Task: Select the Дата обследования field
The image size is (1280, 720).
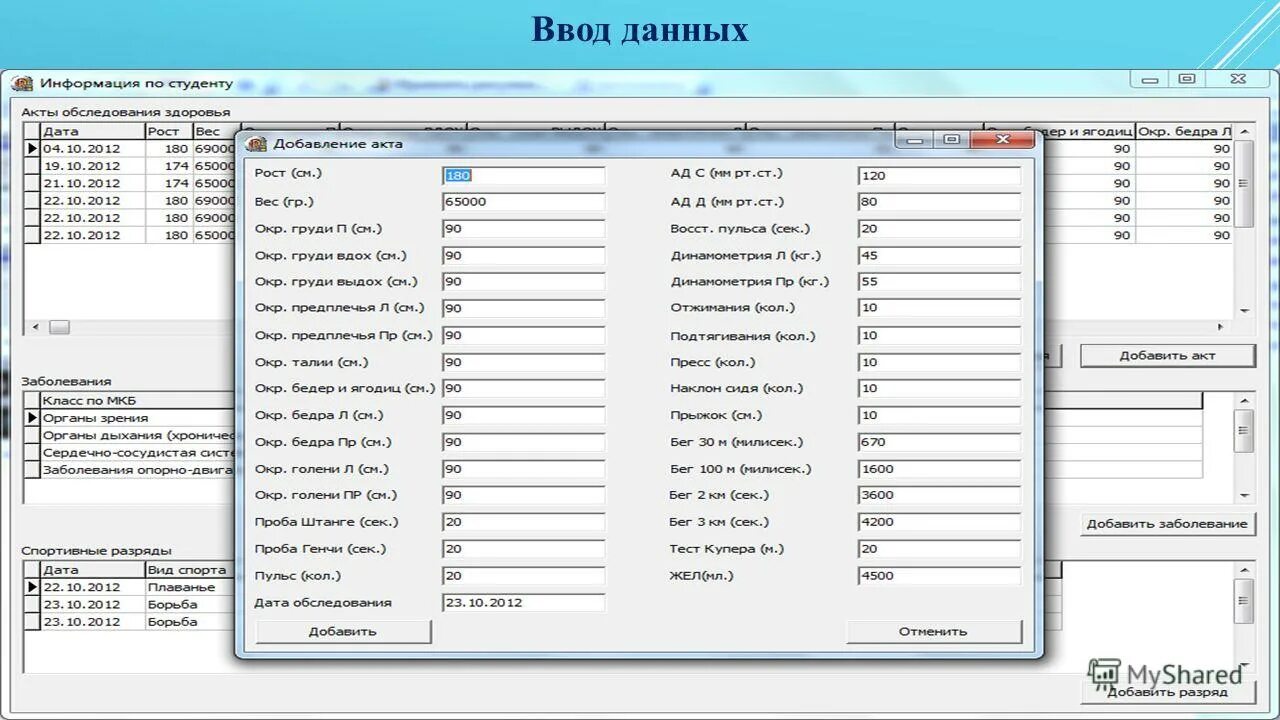Action: pos(523,601)
